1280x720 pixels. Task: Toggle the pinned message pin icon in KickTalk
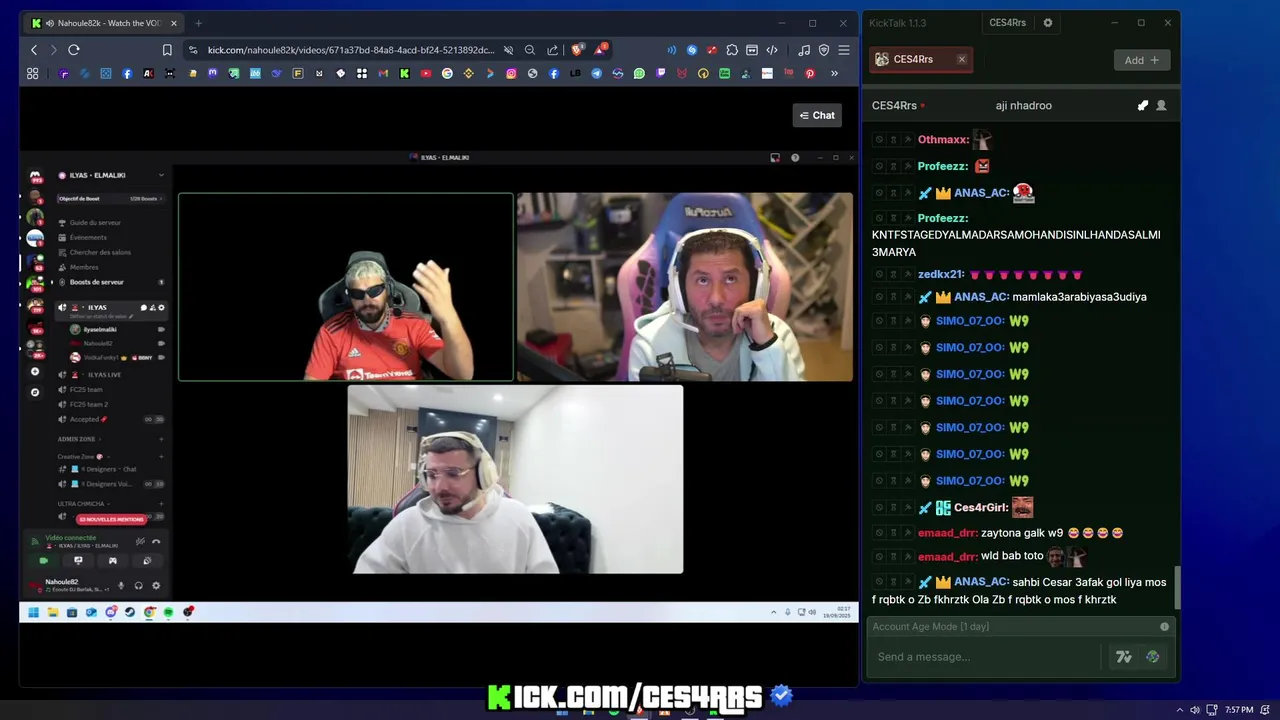pos(1143,105)
